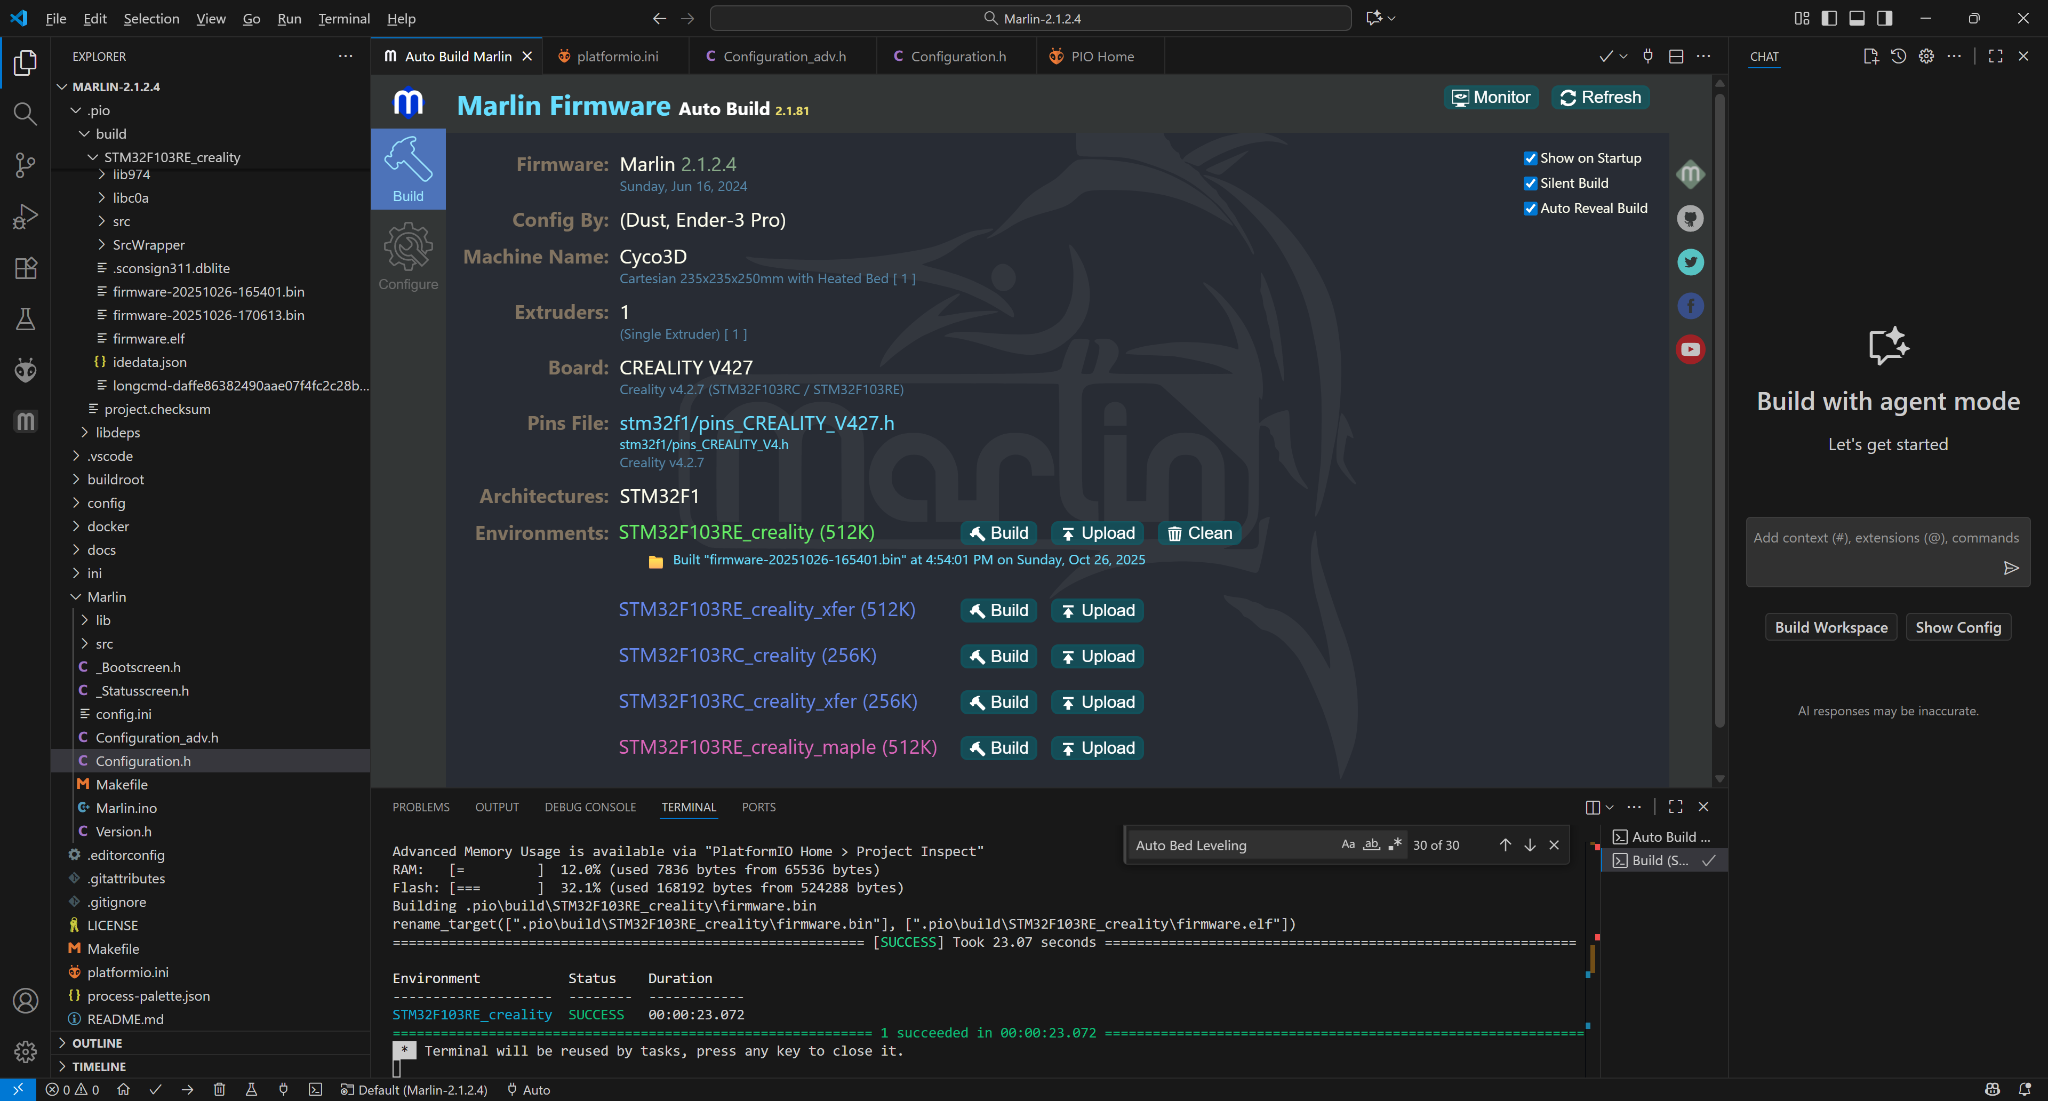Click the PlatformIO Upload arrow in status bar
Screen dimensions: 2048x1101
(x=187, y=1090)
